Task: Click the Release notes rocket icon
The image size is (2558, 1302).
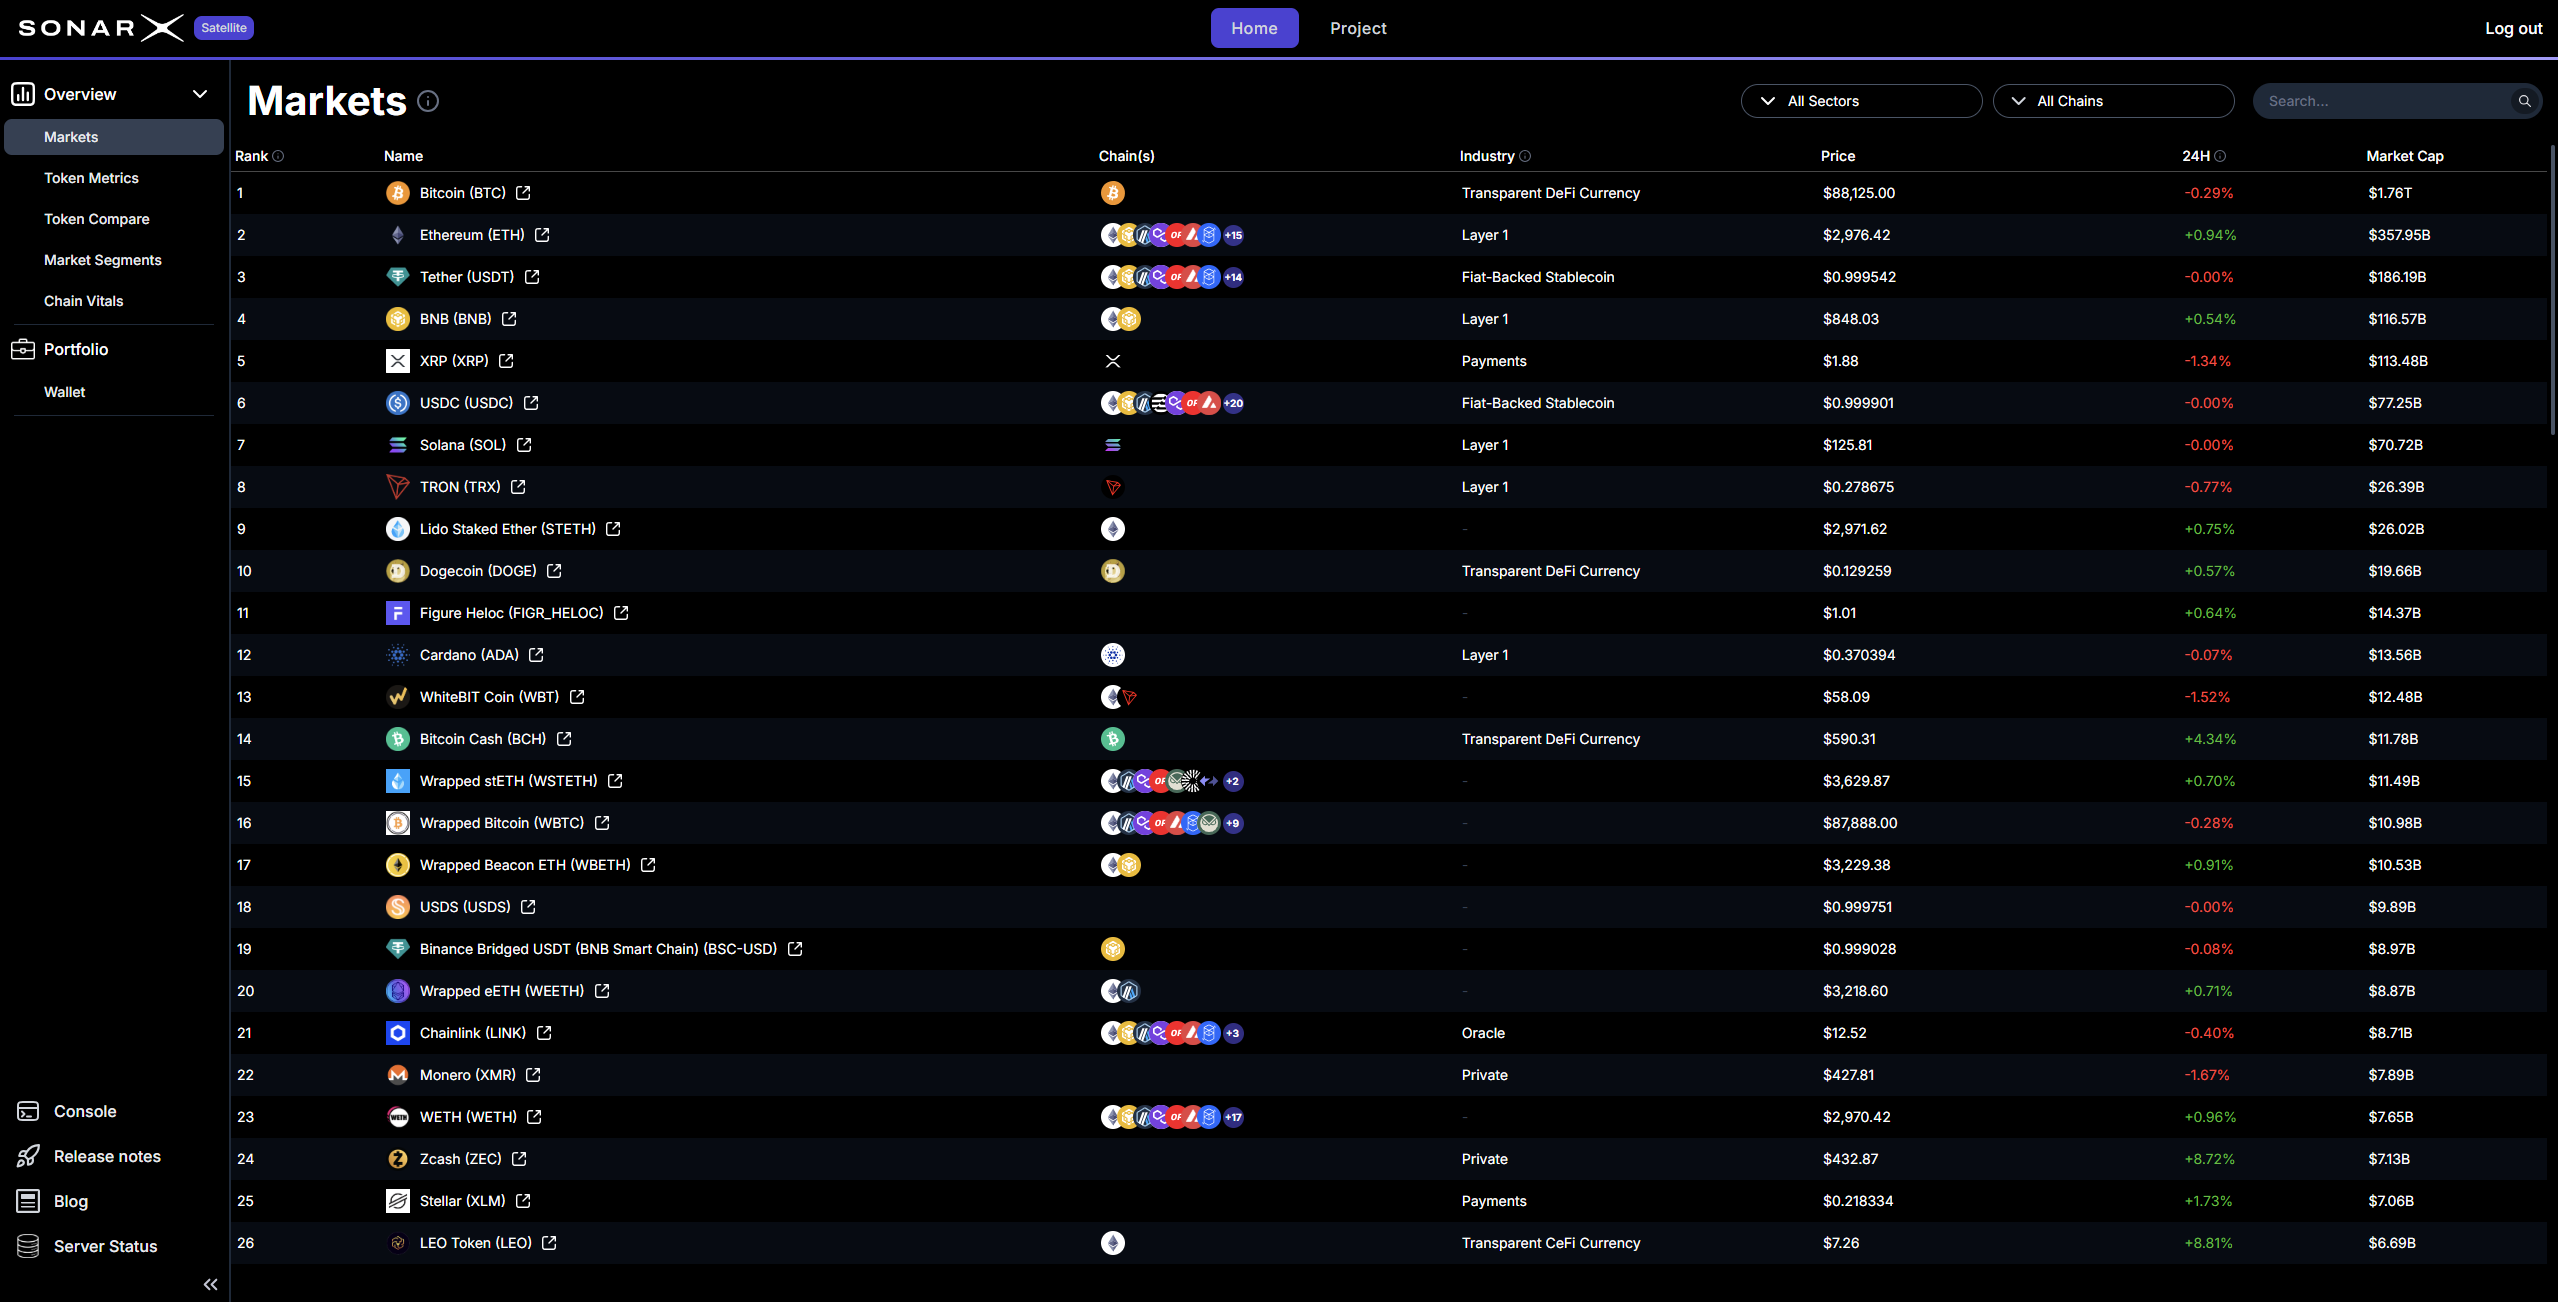Action: [x=28, y=1155]
